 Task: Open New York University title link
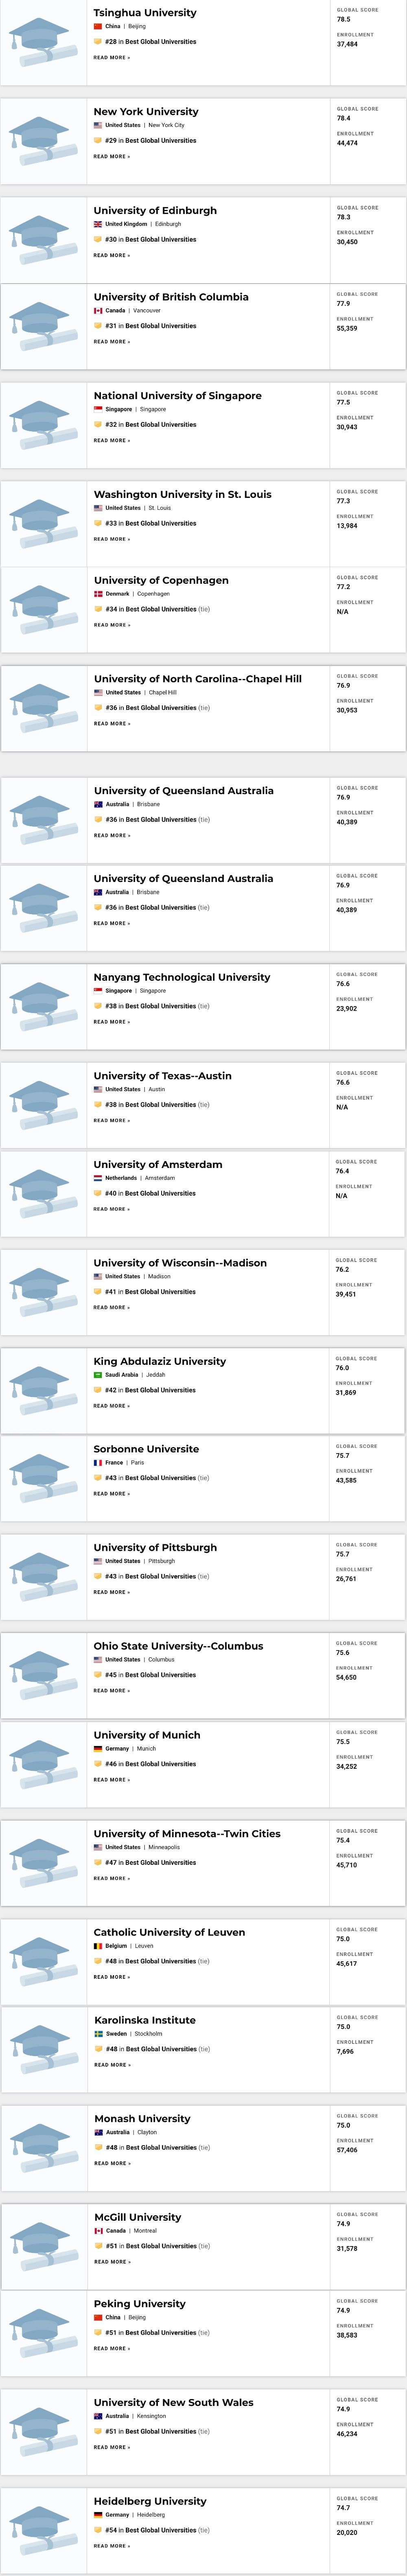coord(146,112)
